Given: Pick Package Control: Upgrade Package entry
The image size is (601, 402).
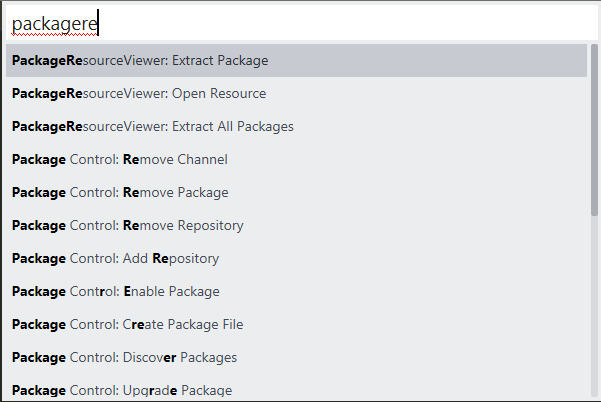Looking at the screenshot, I should click(122, 390).
